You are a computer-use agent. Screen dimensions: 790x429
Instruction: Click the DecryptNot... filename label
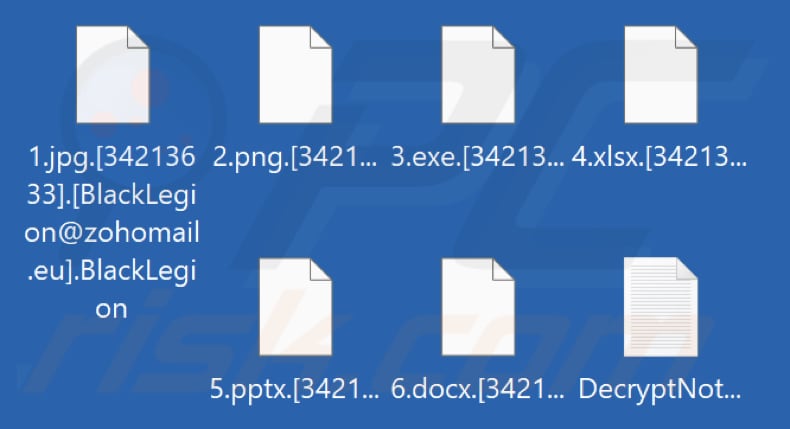[660, 390]
